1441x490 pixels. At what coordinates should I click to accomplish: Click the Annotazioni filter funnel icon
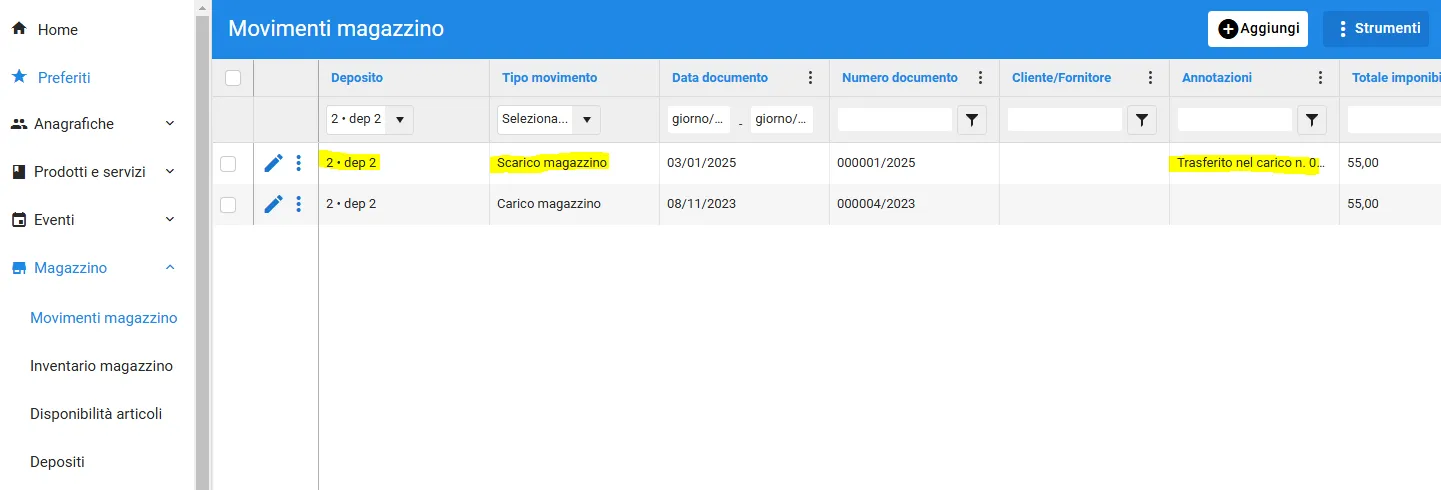tap(1311, 120)
